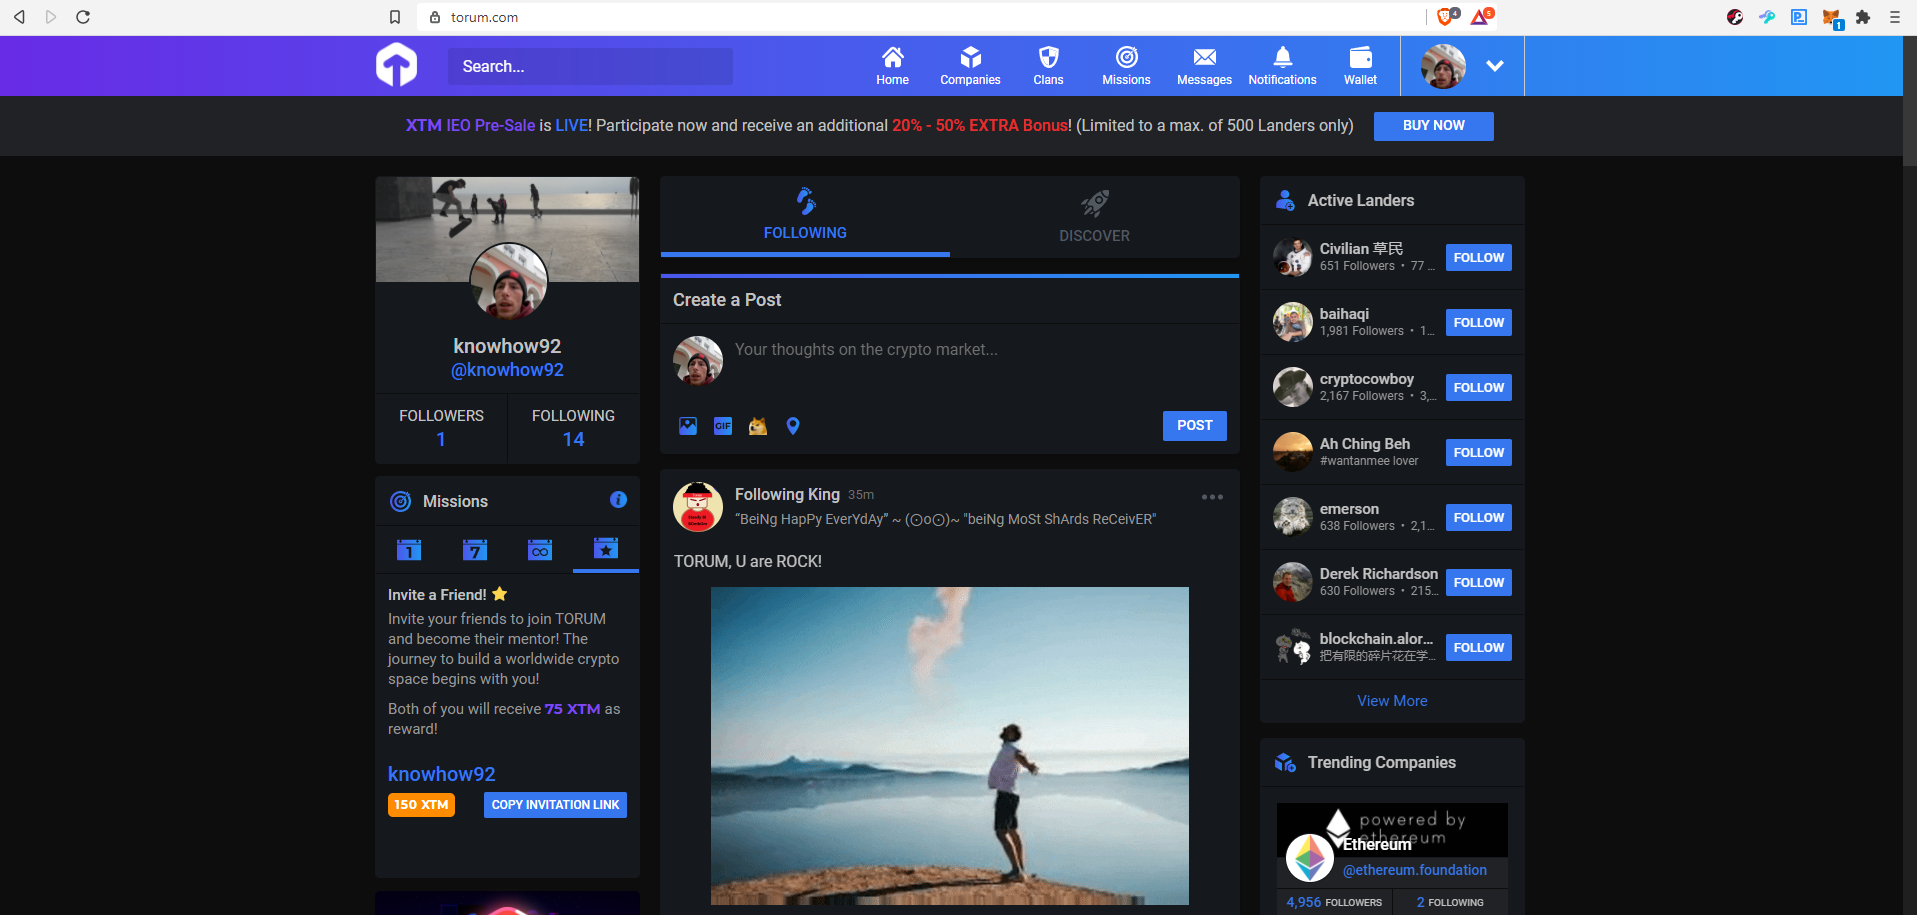
Task: Select the star special missions tab
Action: coord(606,549)
